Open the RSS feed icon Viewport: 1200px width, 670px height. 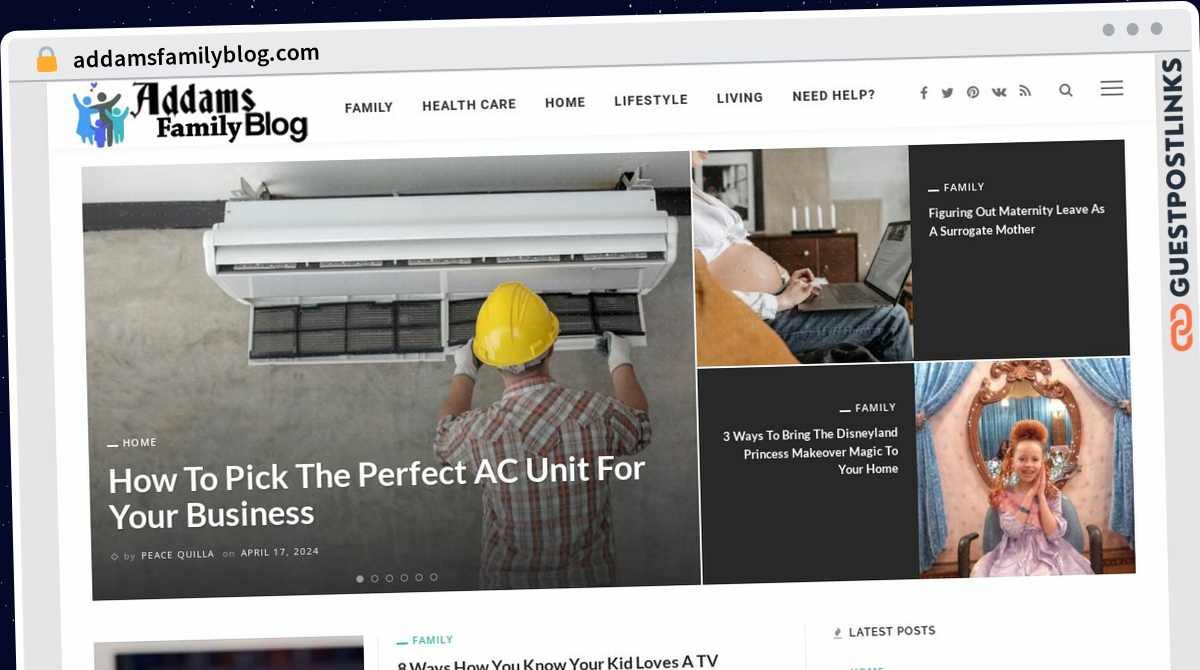pos(1025,91)
